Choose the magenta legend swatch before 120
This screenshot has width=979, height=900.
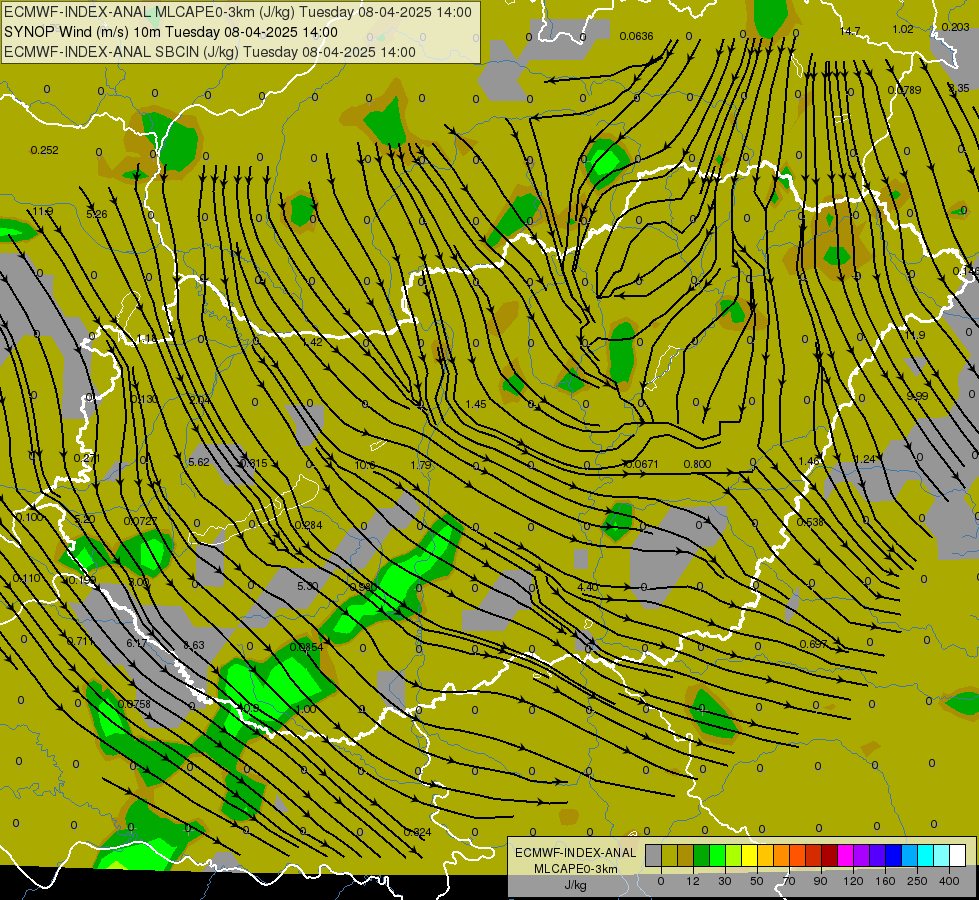846,855
